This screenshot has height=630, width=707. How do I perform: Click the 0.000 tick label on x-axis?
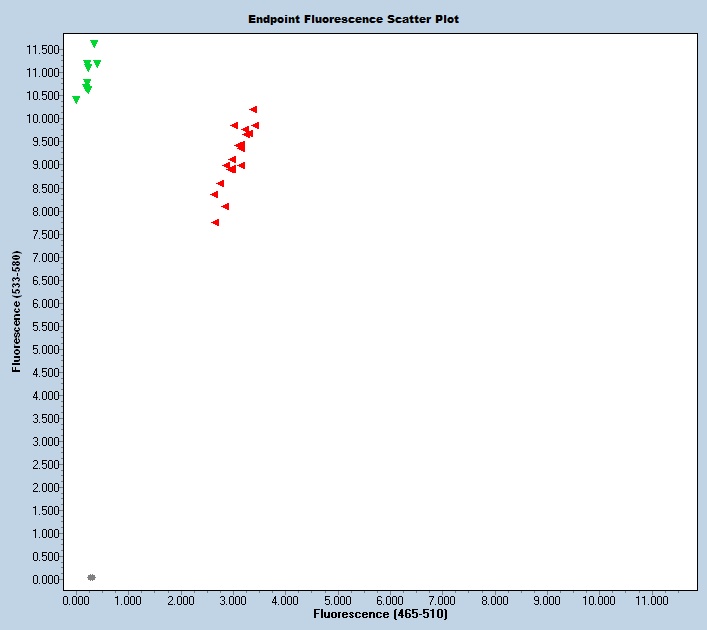(76, 601)
